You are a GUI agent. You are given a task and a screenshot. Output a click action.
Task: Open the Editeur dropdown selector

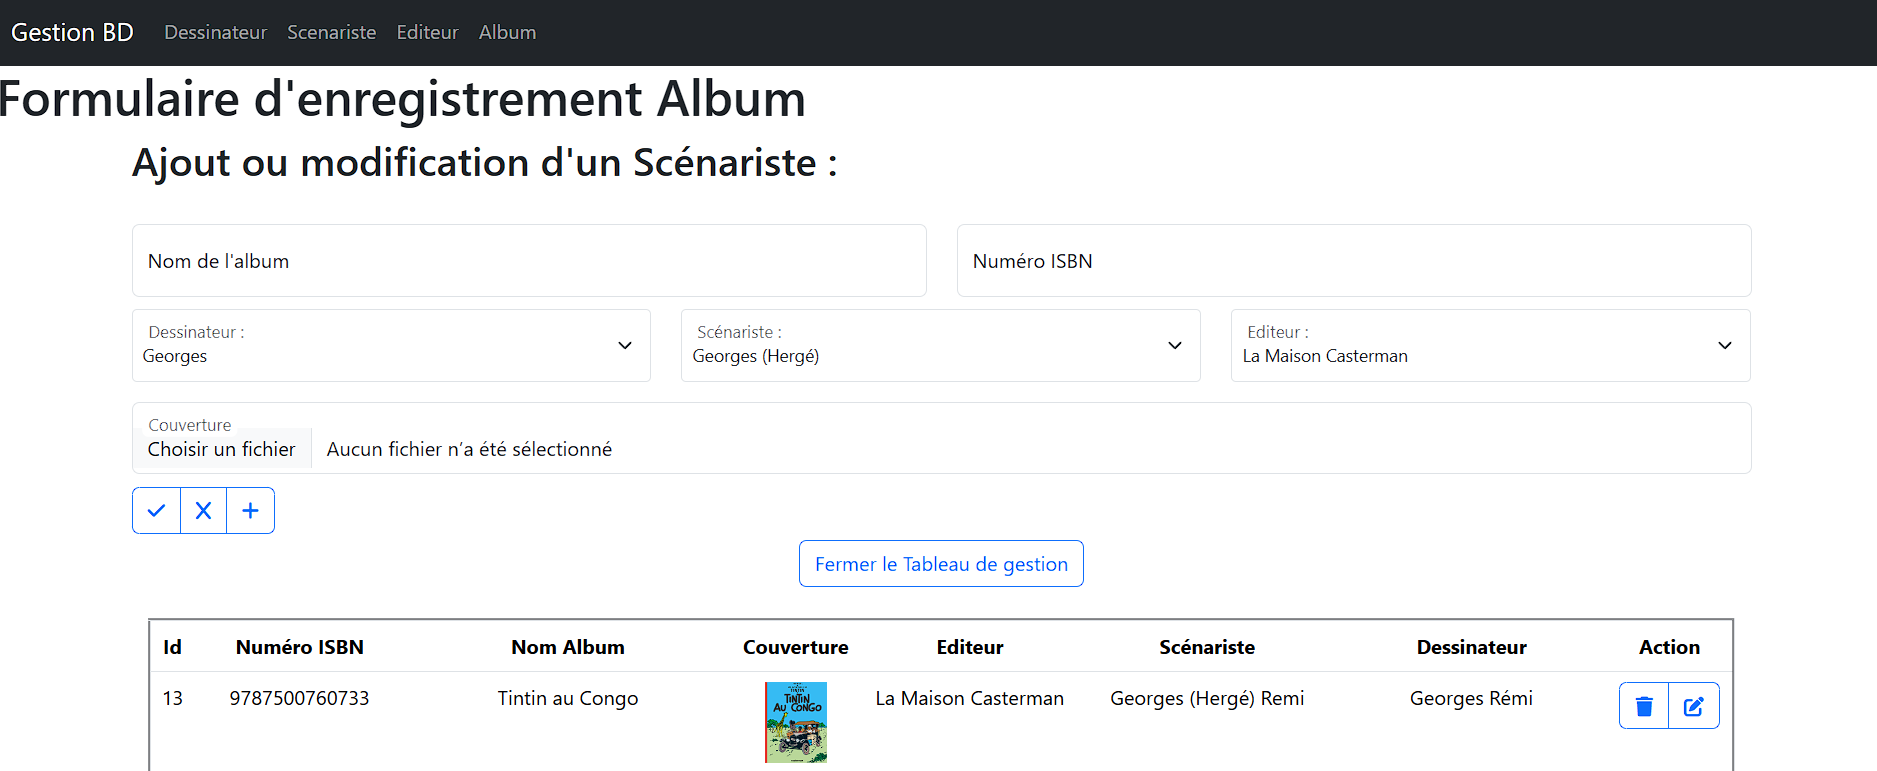coord(1490,346)
